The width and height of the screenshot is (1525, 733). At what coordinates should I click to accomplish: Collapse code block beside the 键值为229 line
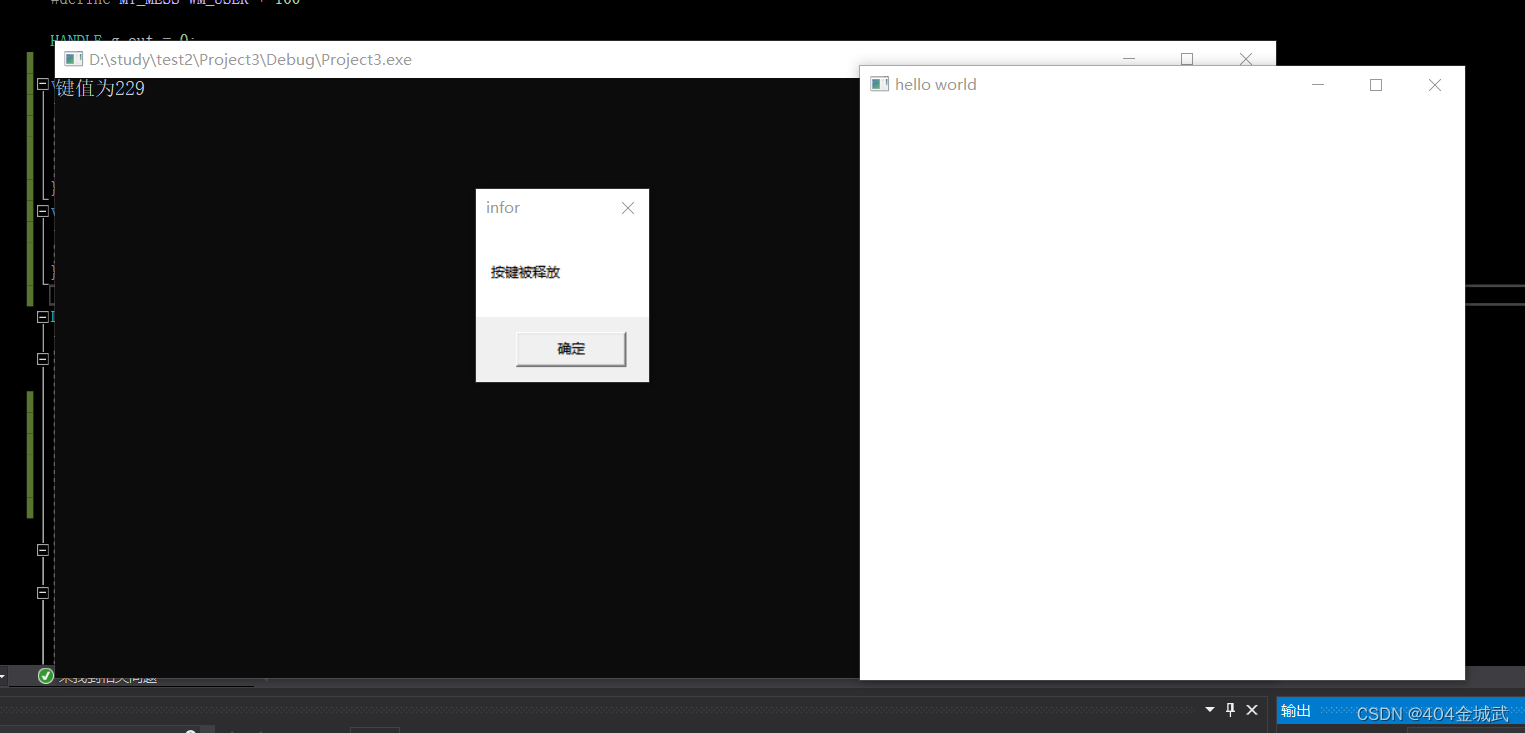tap(43, 85)
